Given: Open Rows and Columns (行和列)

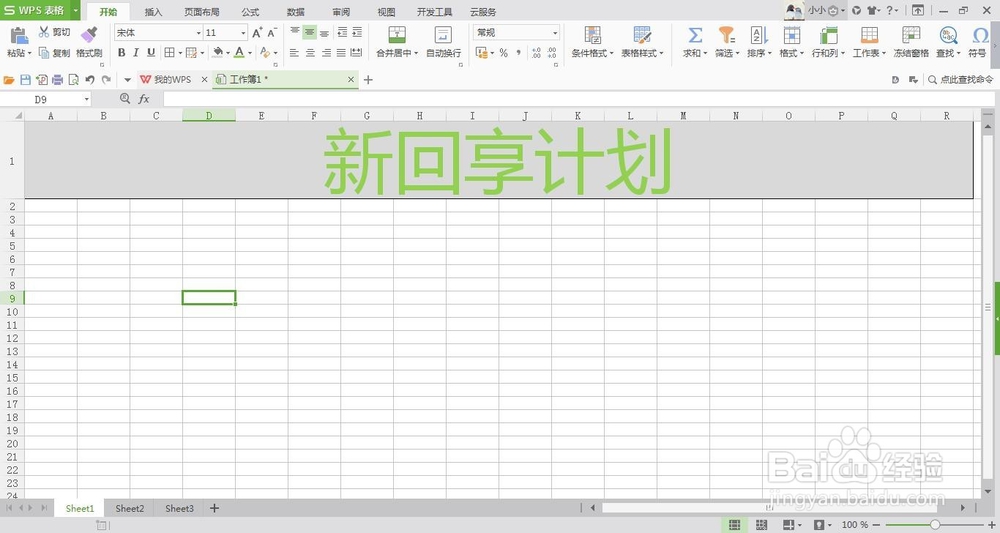Looking at the screenshot, I should point(828,43).
